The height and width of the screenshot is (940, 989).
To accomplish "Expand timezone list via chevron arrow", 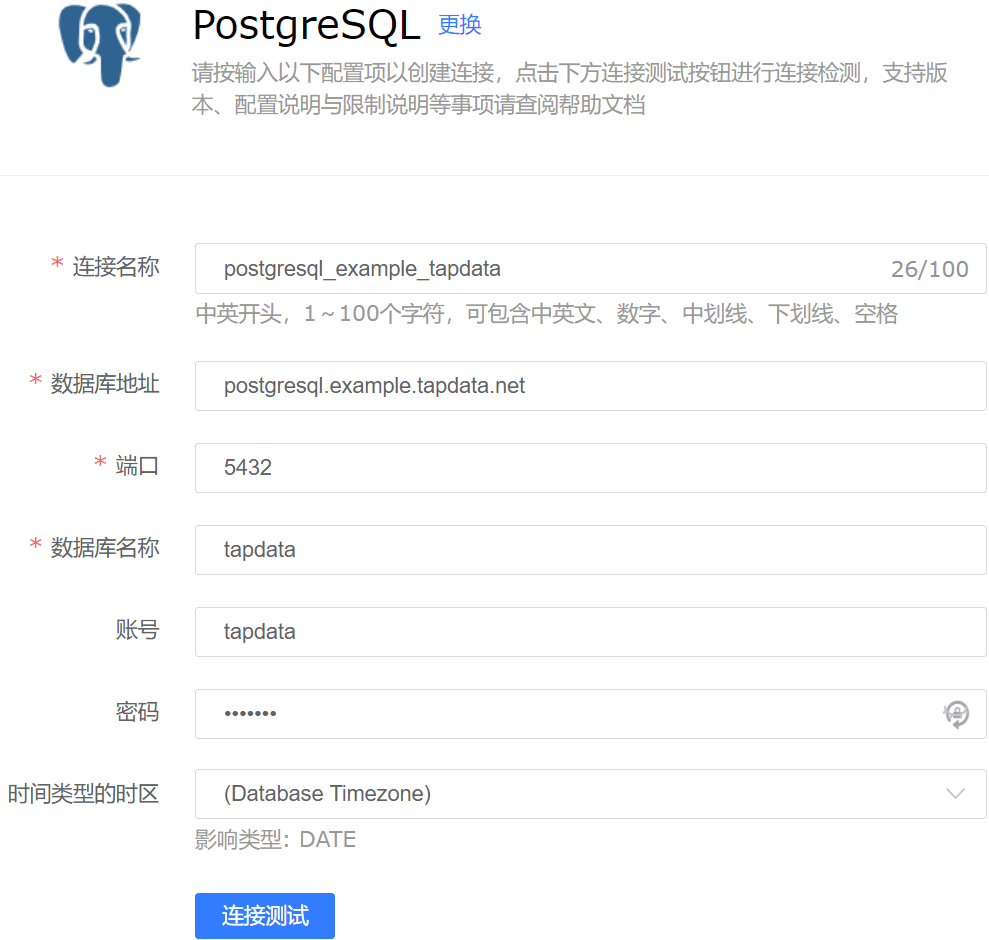I will coord(955,794).
